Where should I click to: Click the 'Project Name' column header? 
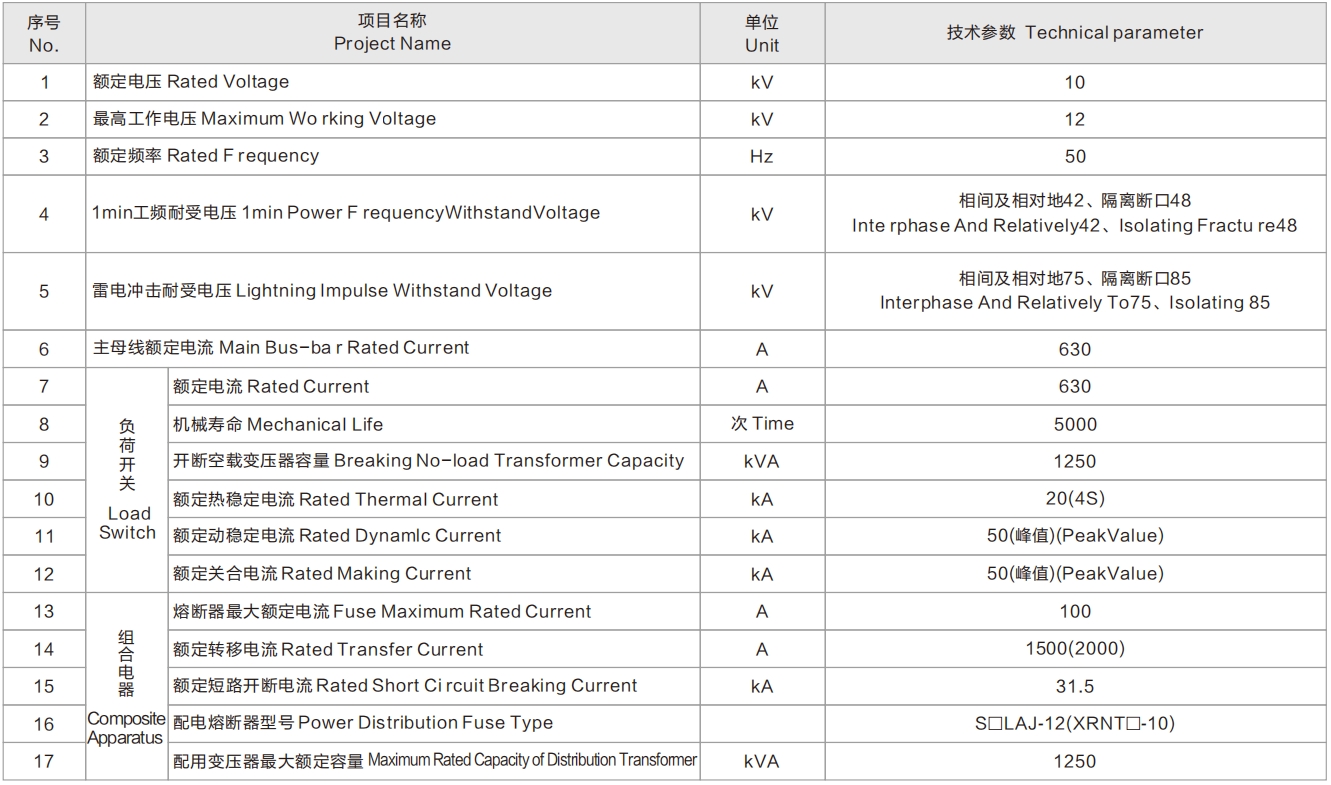[x=392, y=33]
